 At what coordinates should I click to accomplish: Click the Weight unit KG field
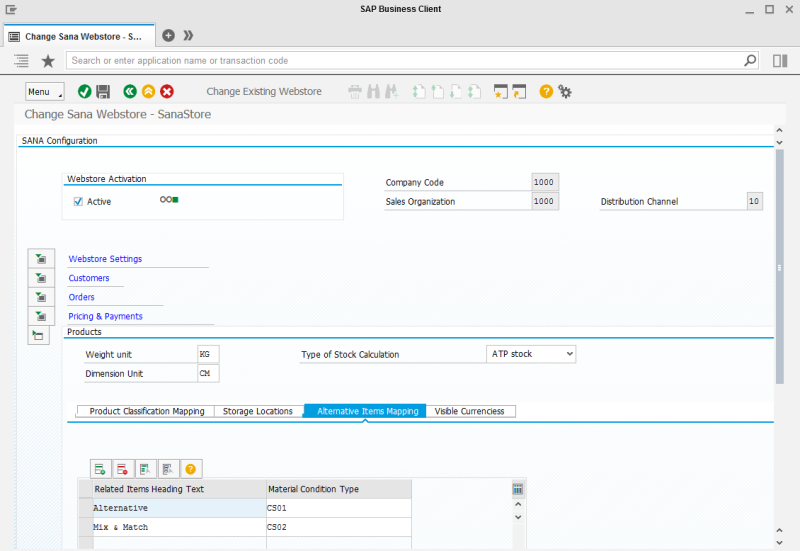208,354
